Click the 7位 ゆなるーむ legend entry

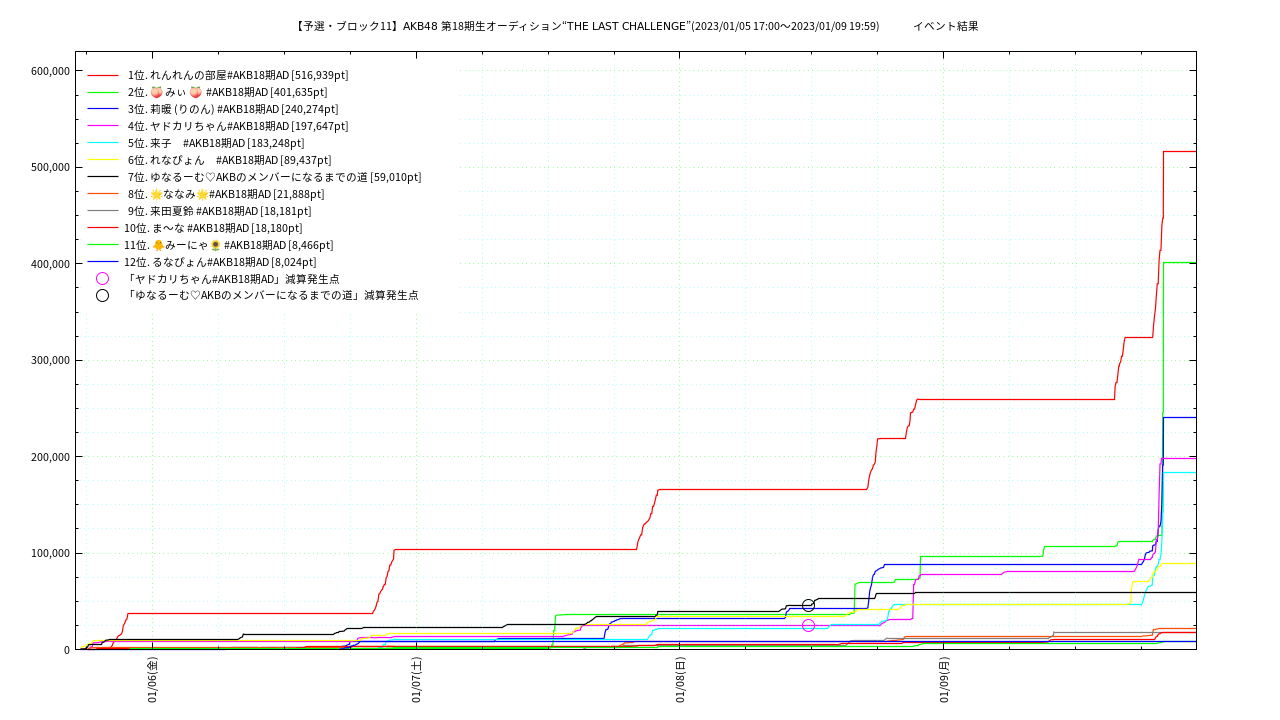point(274,177)
